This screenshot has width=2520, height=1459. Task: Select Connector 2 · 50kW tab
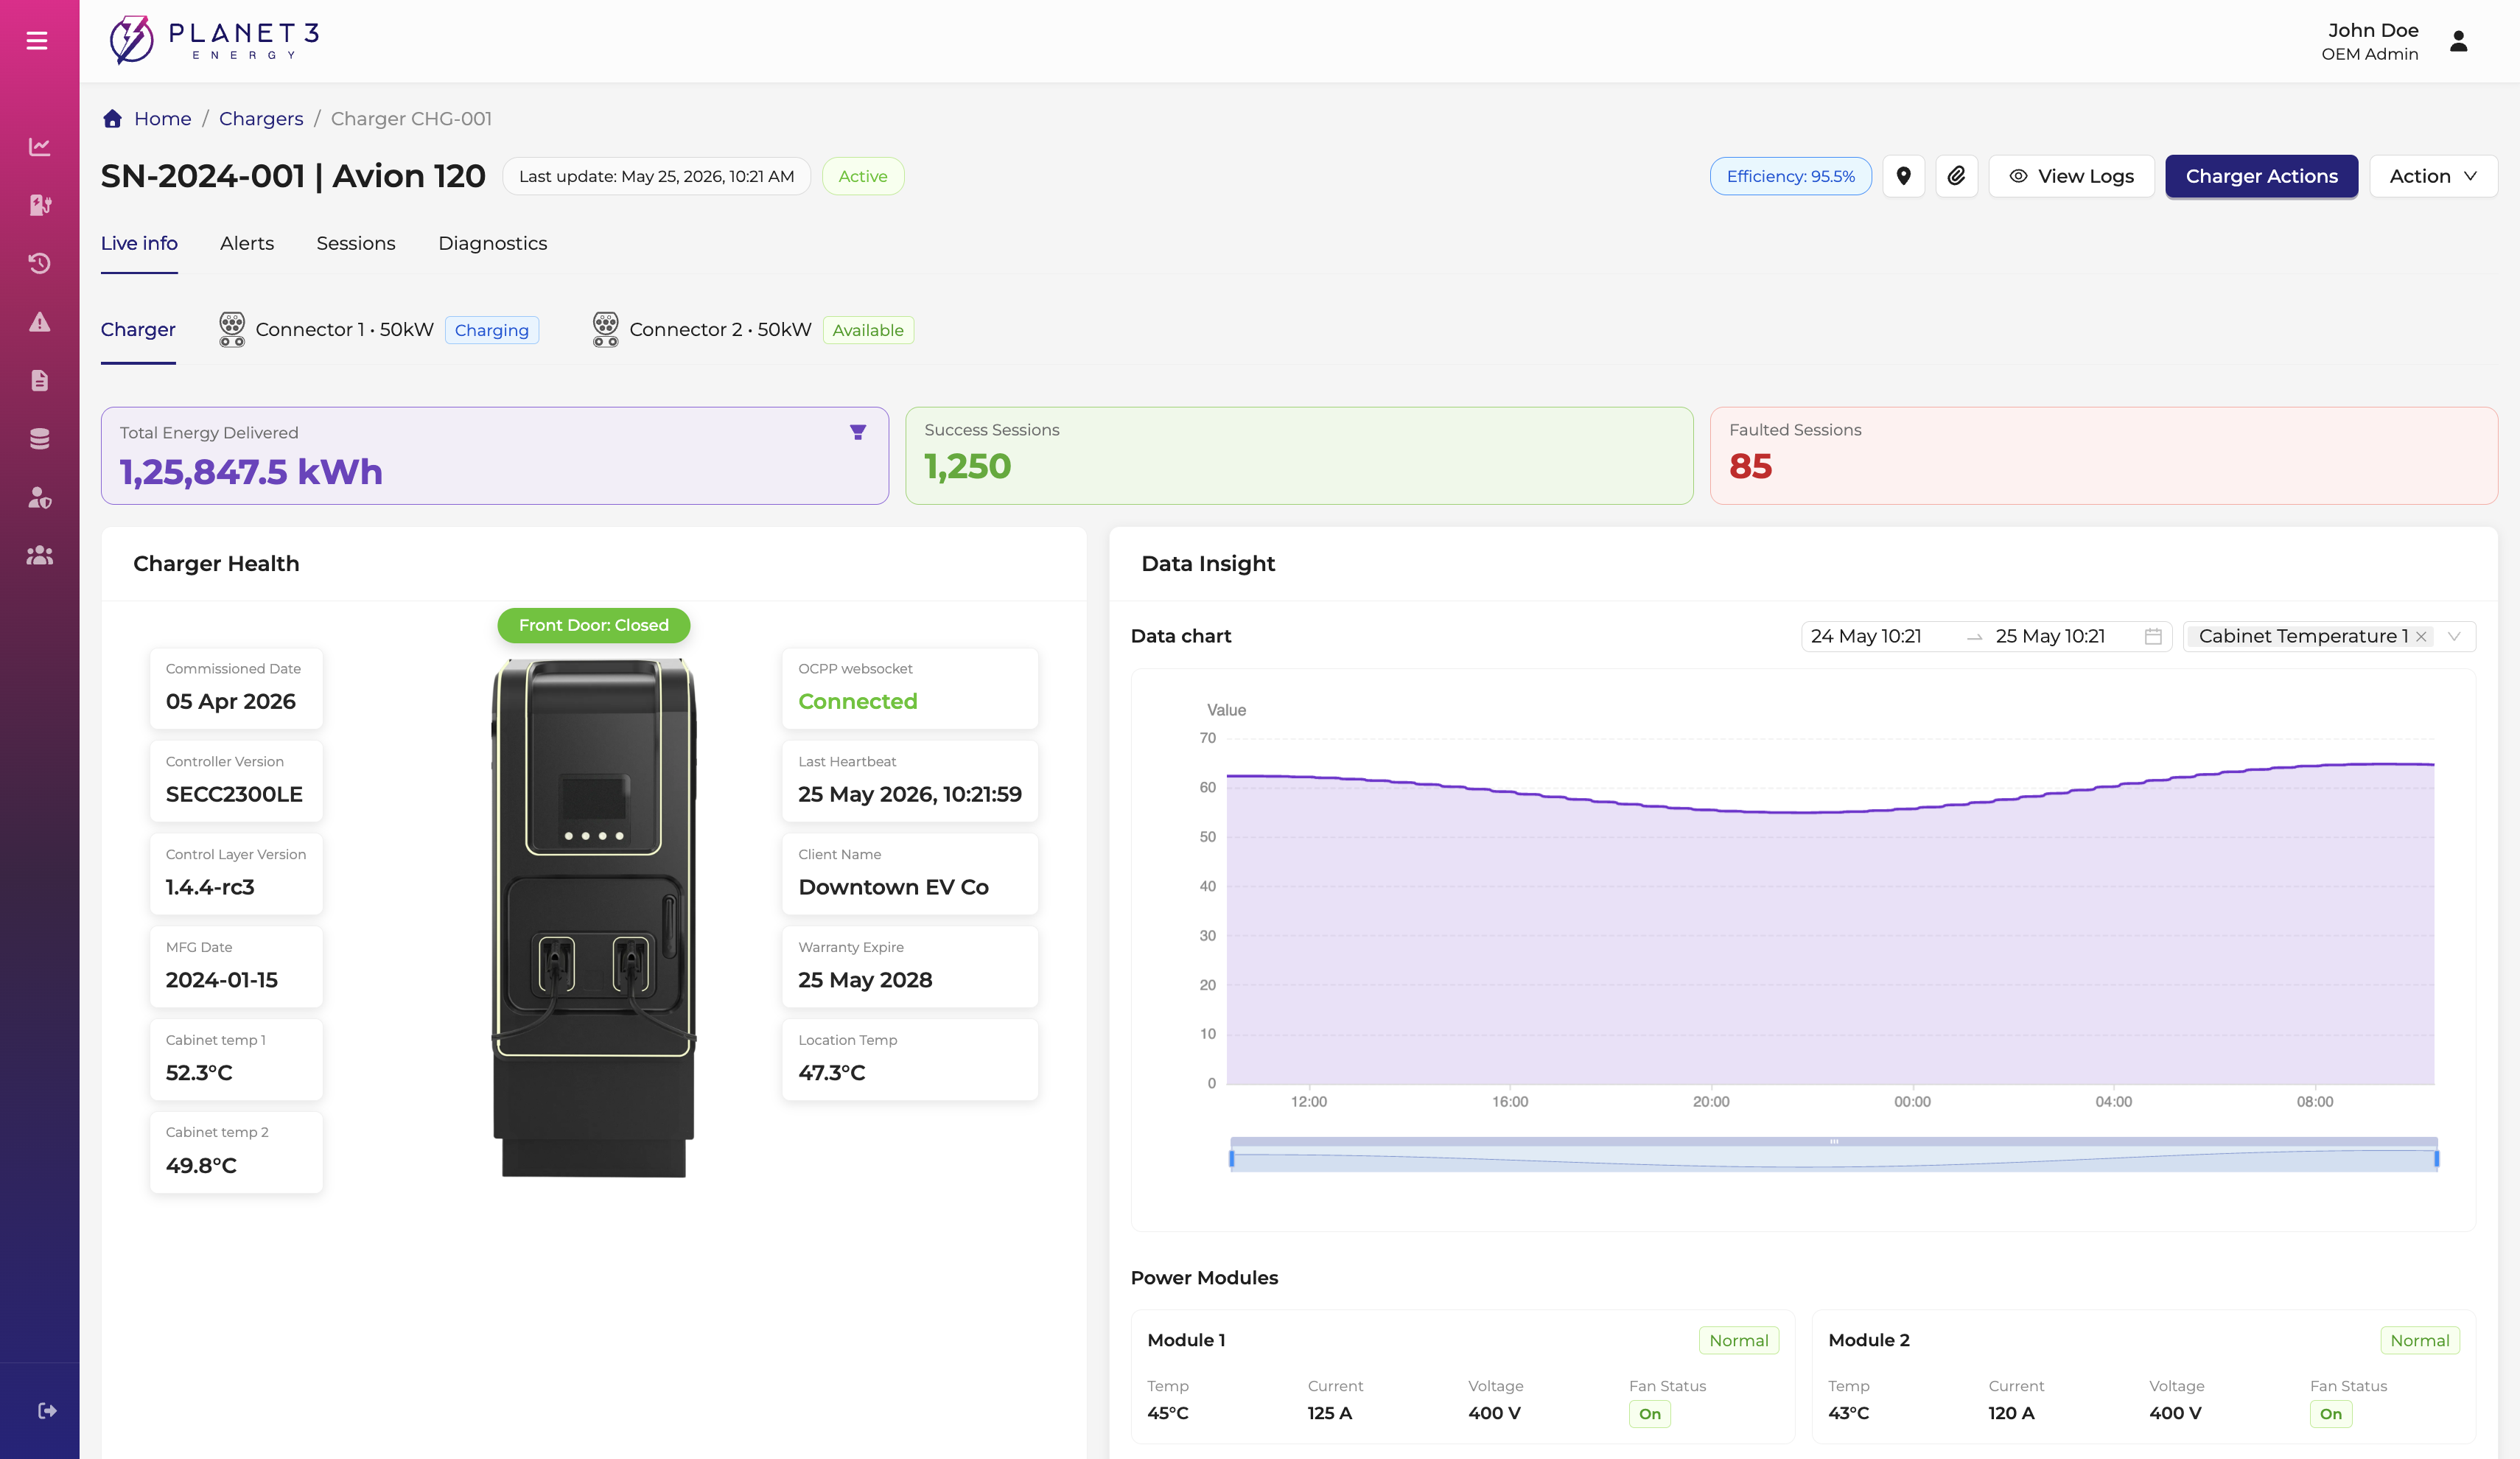click(x=752, y=329)
